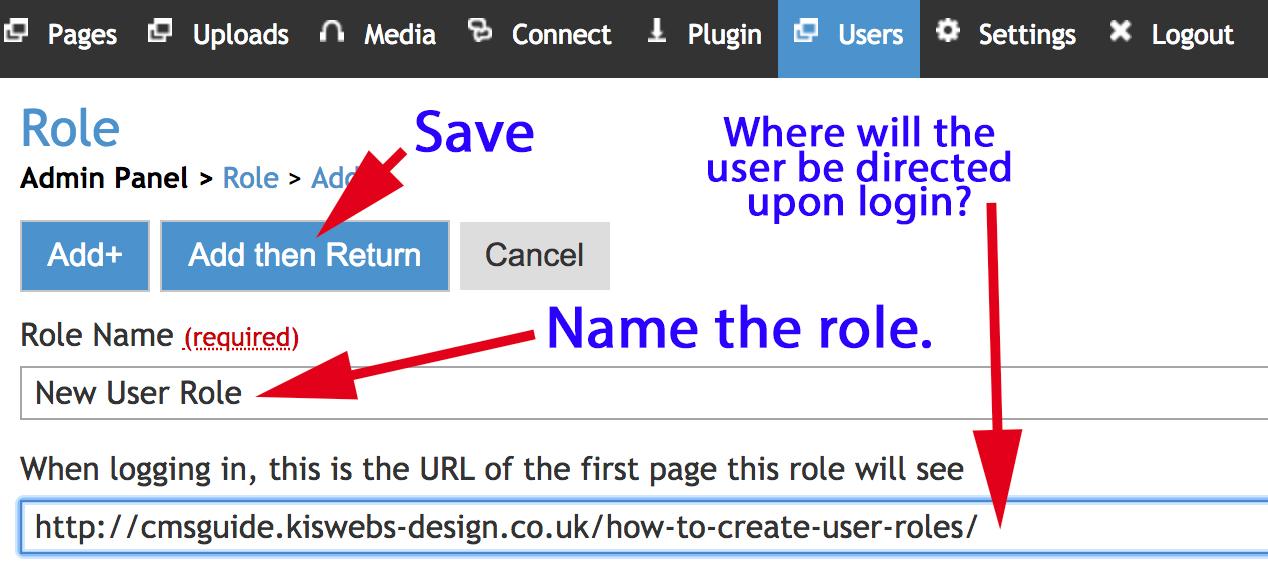Click the Users icon in the navbar
The width and height of the screenshot is (1268, 586).
(x=805, y=33)
